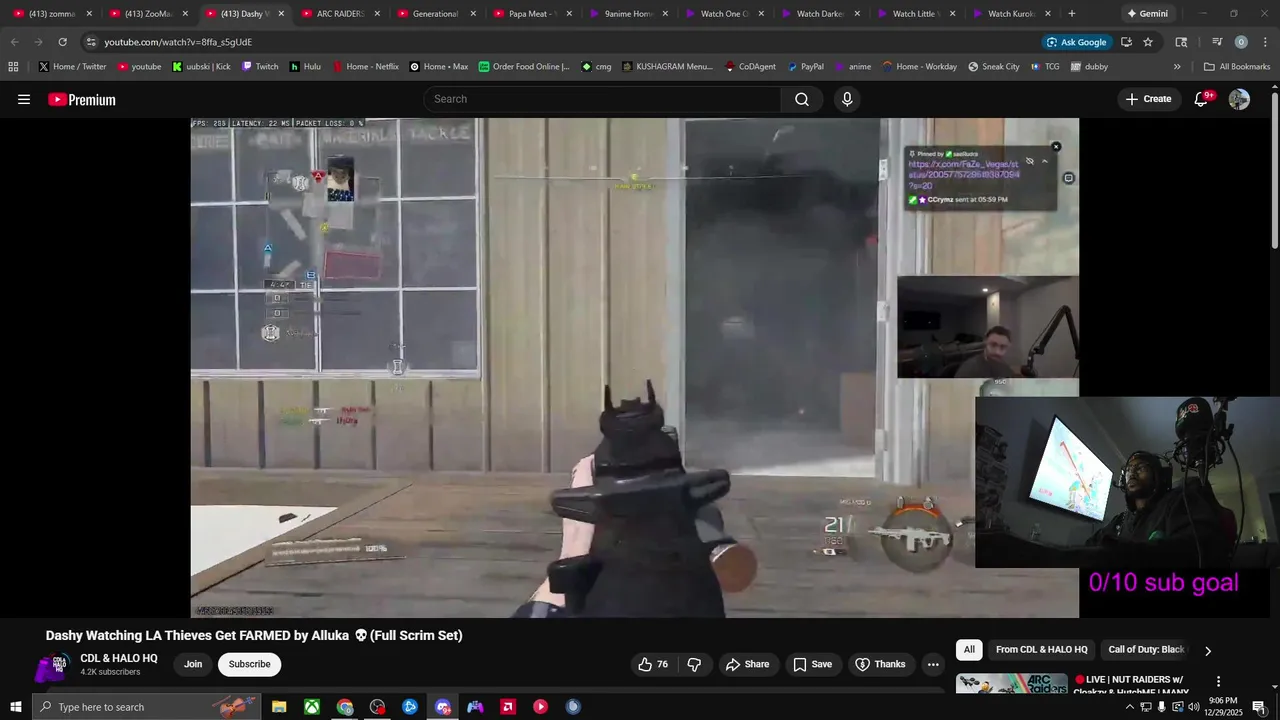Open the YouTube account avatar menu

(x=1239, y=99)
